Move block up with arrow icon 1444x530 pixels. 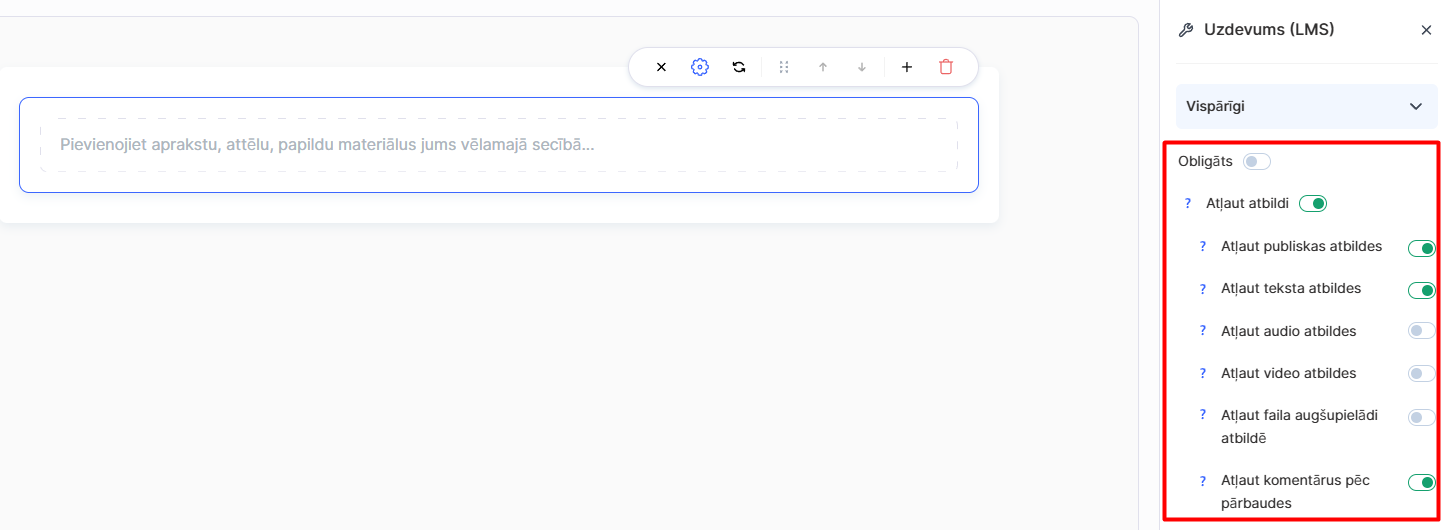[x=823, y=67]
